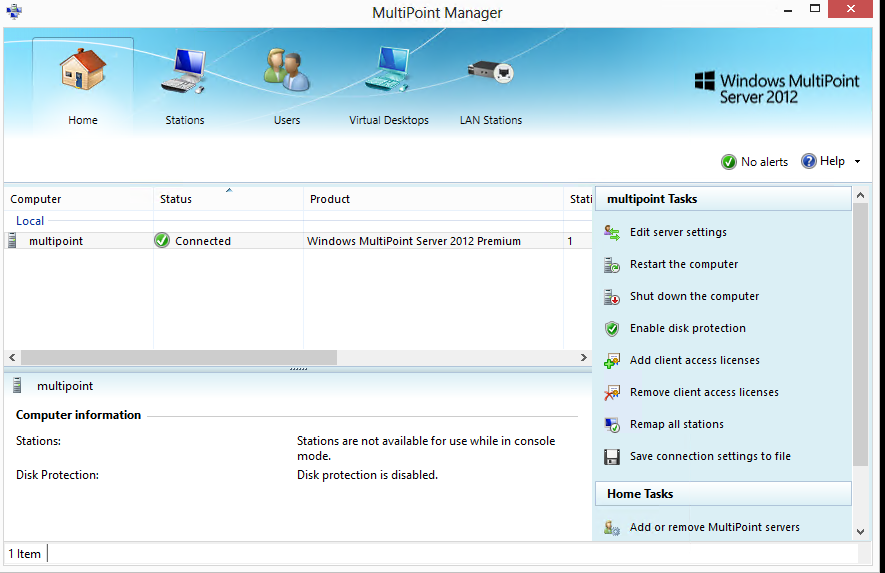885x573 pixels.
Task: Click the list horizontal scroll left arrow
Action: (x=12, y=357)
